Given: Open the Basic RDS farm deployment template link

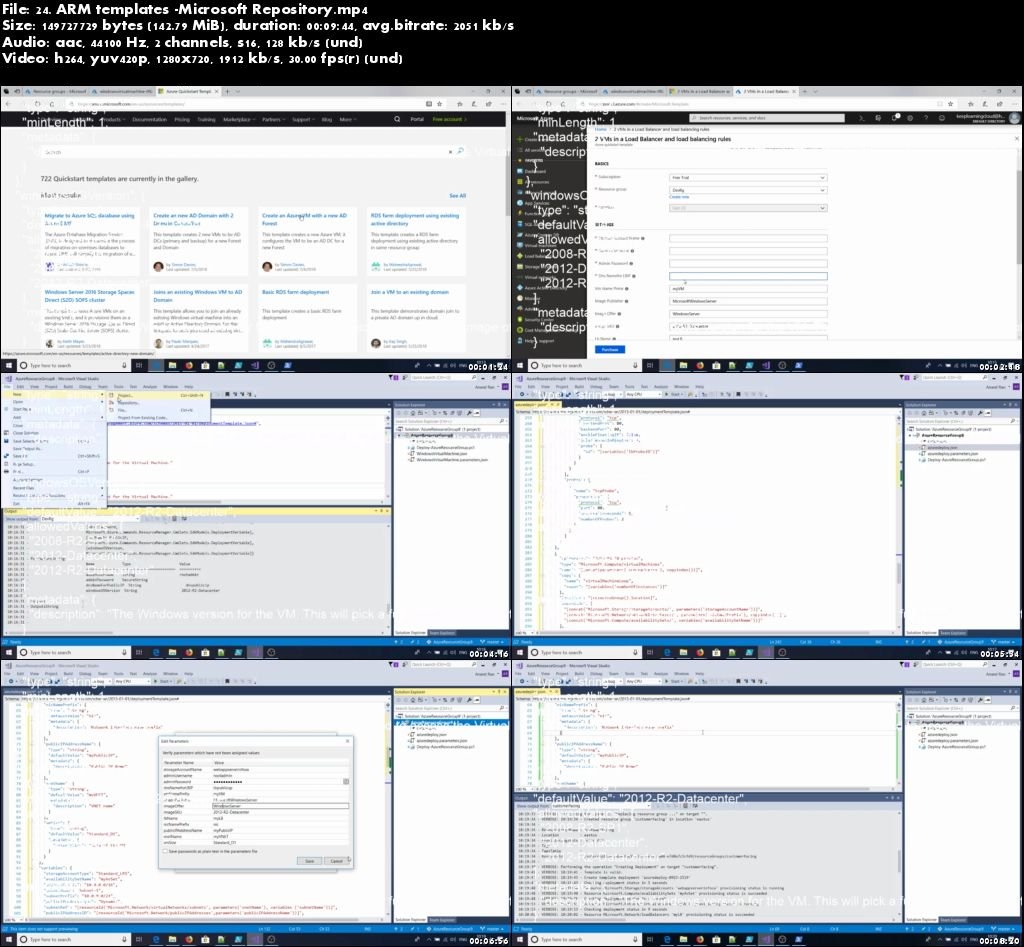Looking at the screenshot, I should (x=295, y=293).
